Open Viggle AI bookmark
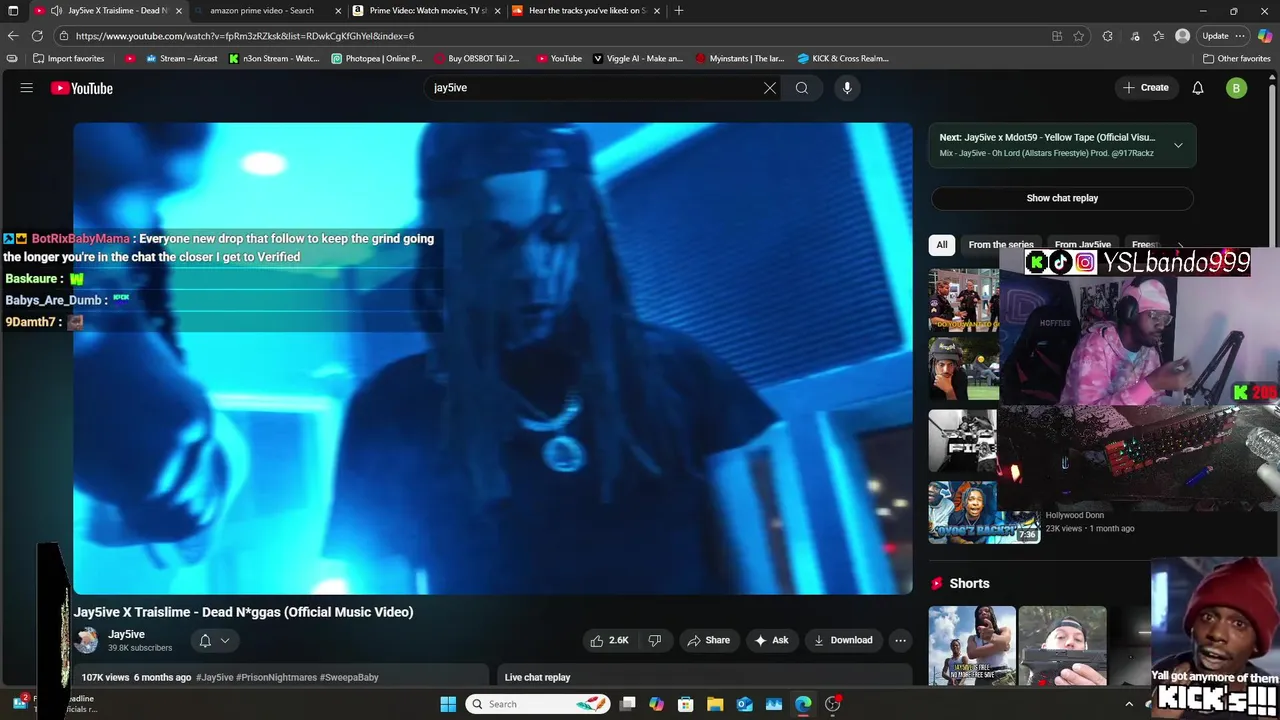The image size is (1280, 720). coord(638,59)
